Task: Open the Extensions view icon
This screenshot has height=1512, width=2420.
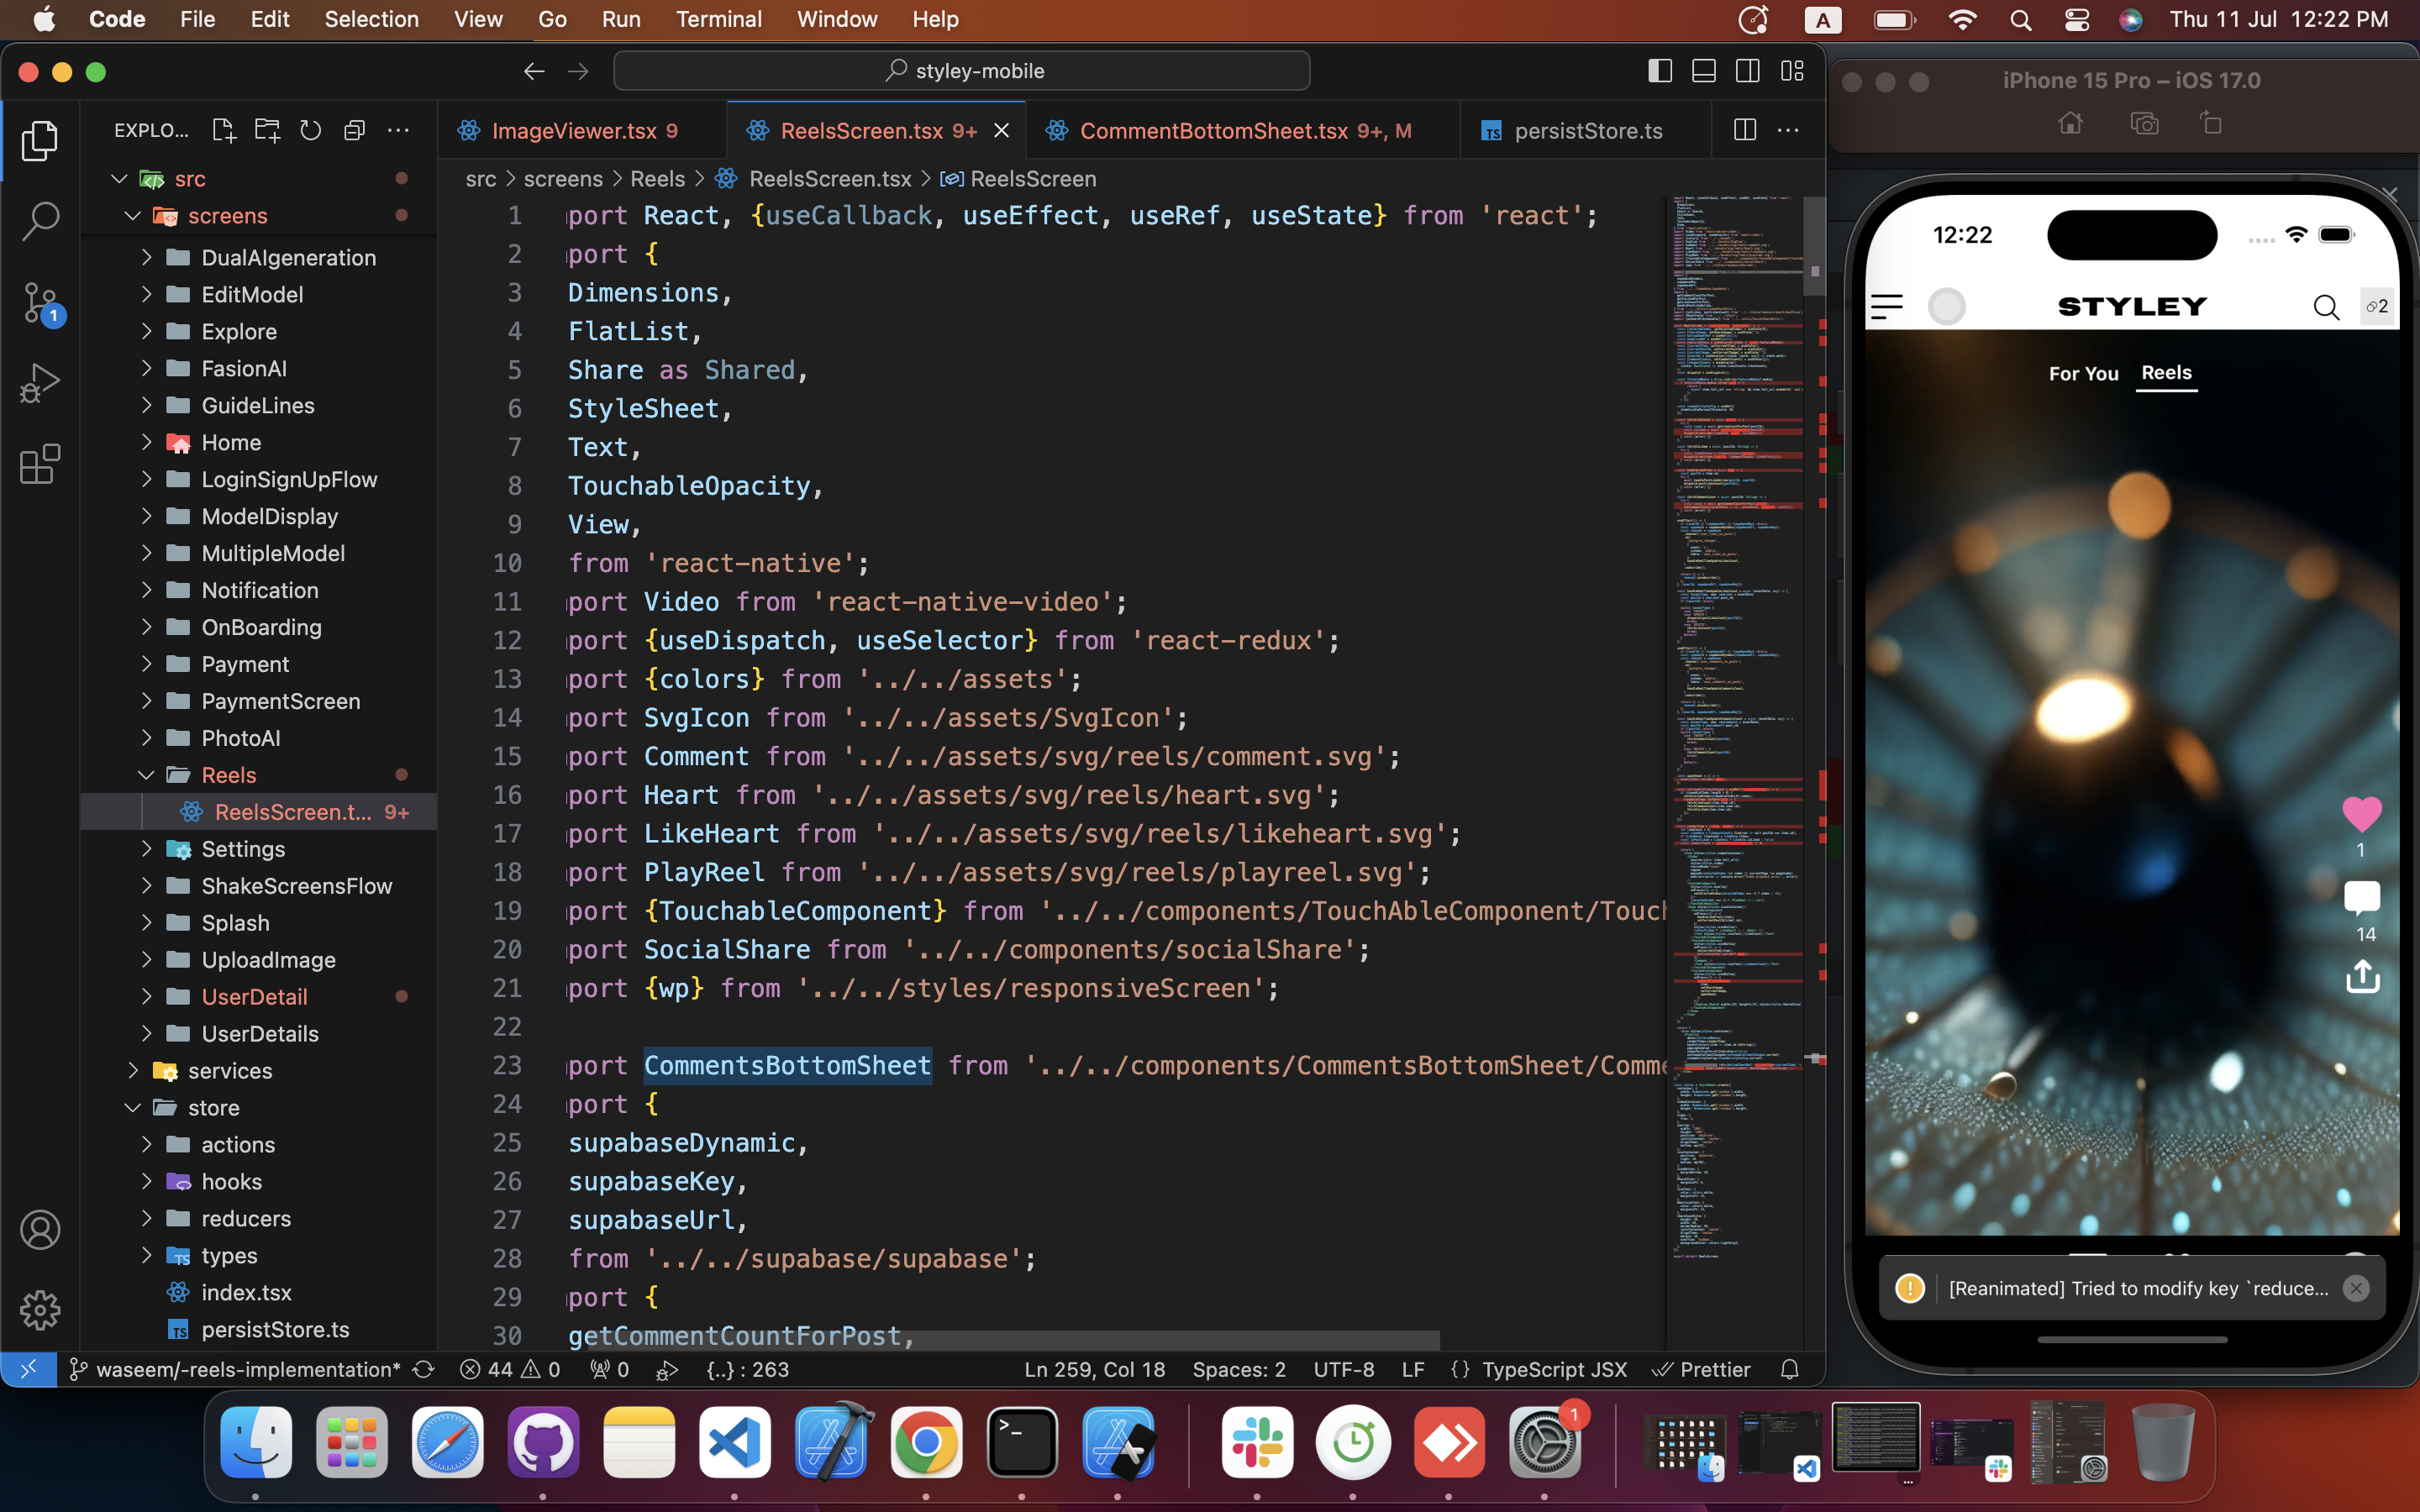Action: click(40, 464)
